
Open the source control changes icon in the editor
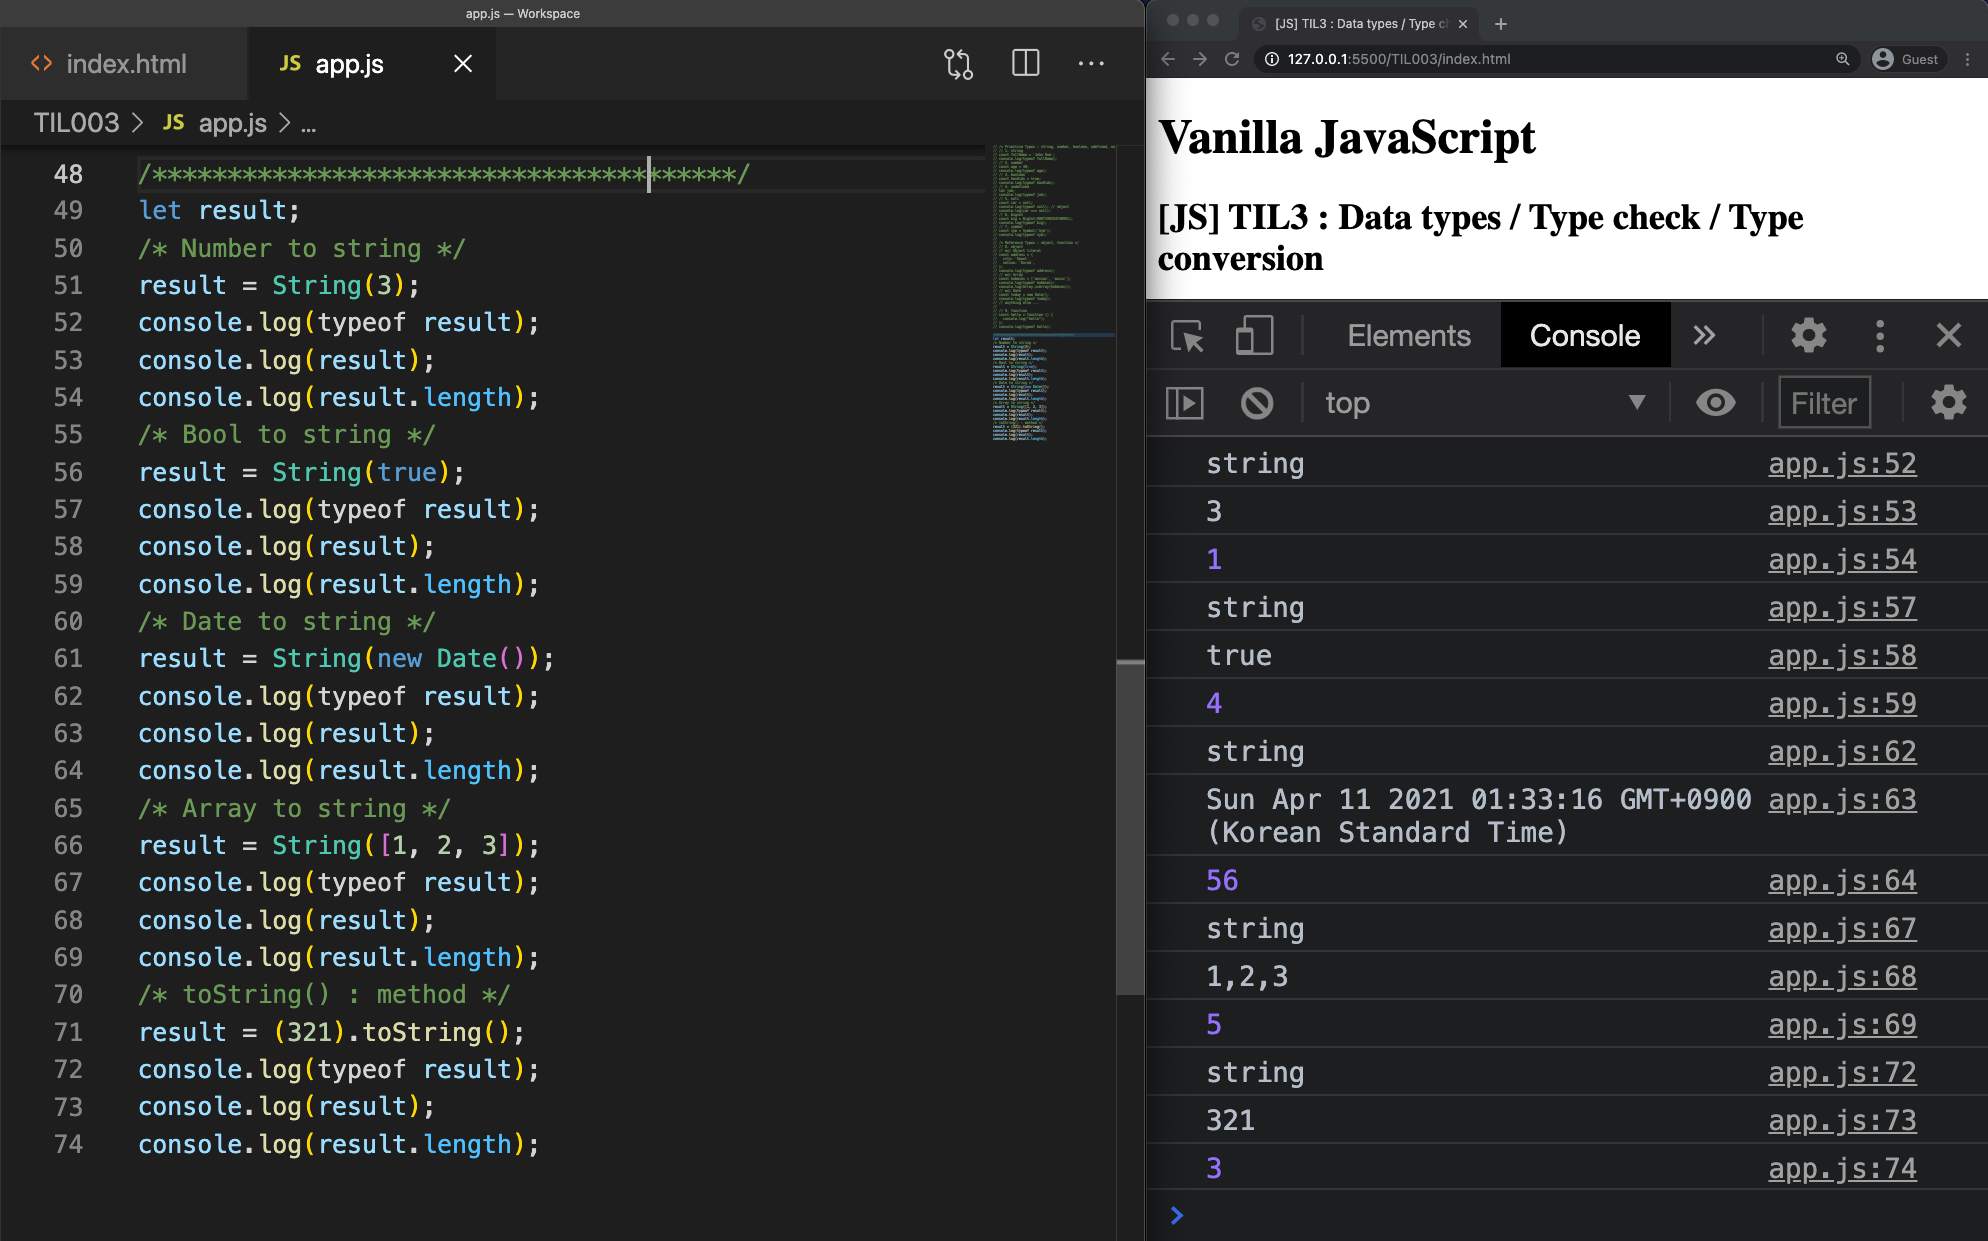(x=958, y=64)
